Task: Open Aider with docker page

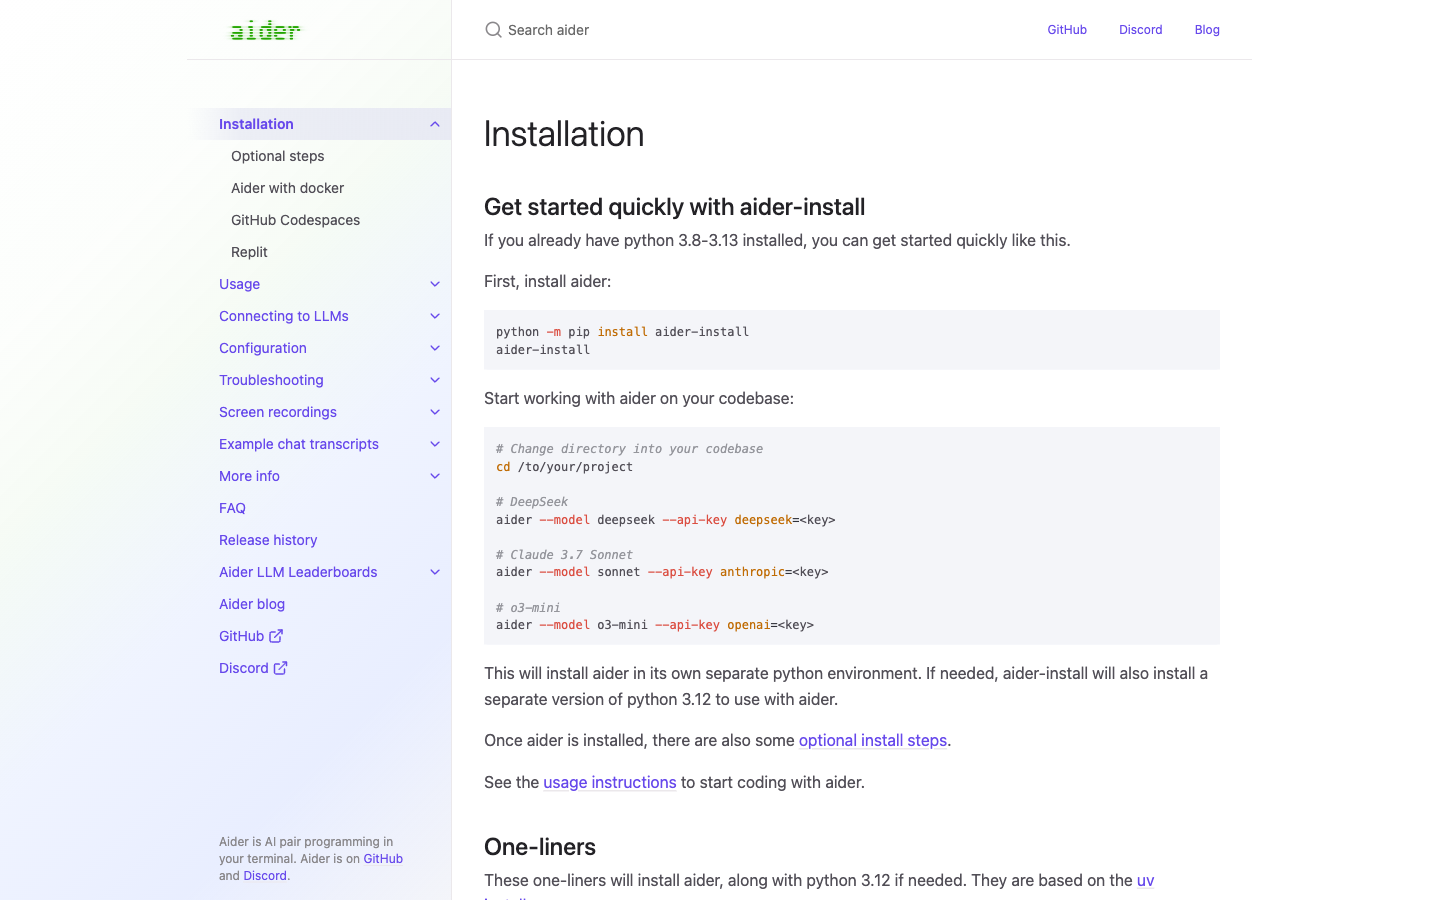Action: tap(287, 188)
